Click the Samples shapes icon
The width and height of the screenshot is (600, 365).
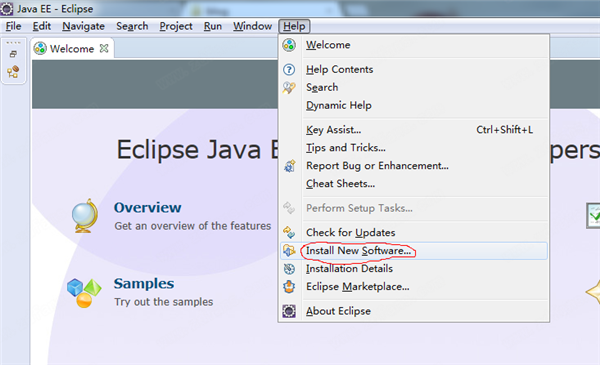tap(84, 293)
